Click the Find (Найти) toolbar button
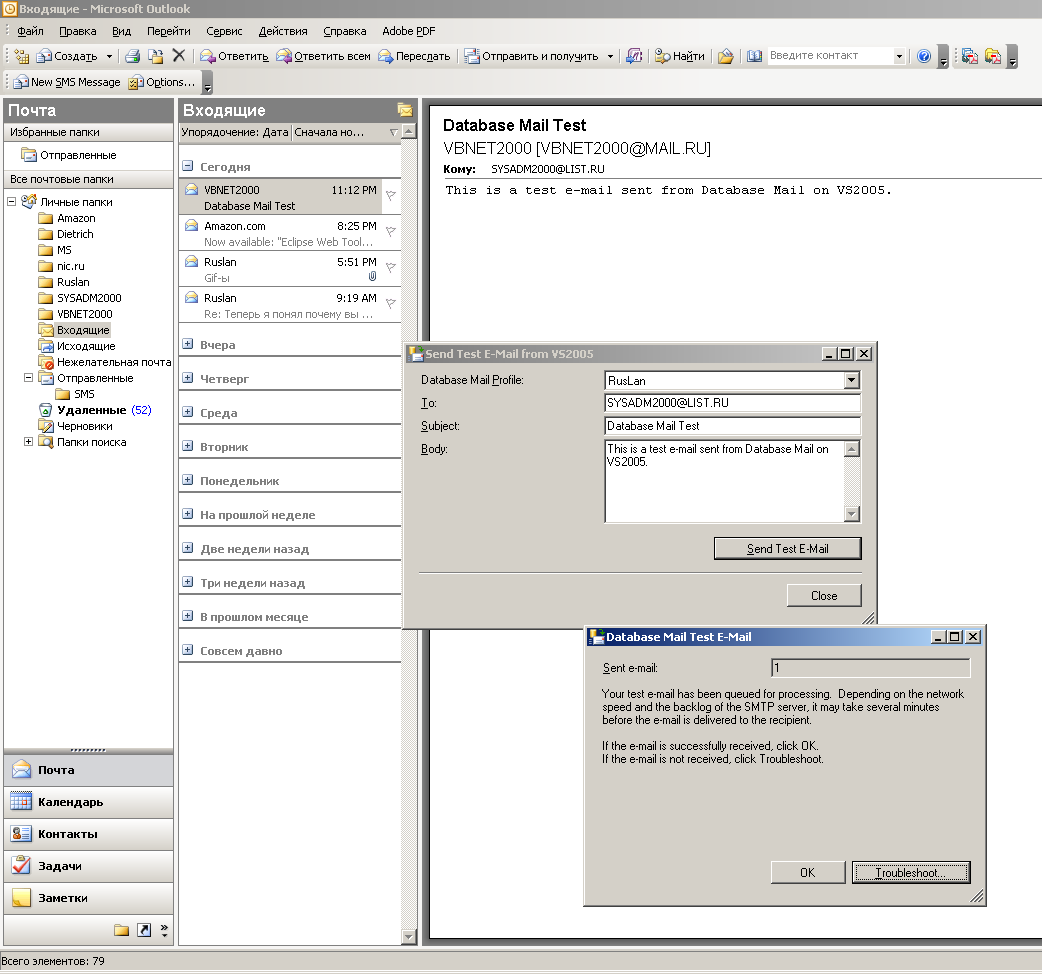Screen dimensions: 1042x974 pyautogui.click(x=679, y=56)
